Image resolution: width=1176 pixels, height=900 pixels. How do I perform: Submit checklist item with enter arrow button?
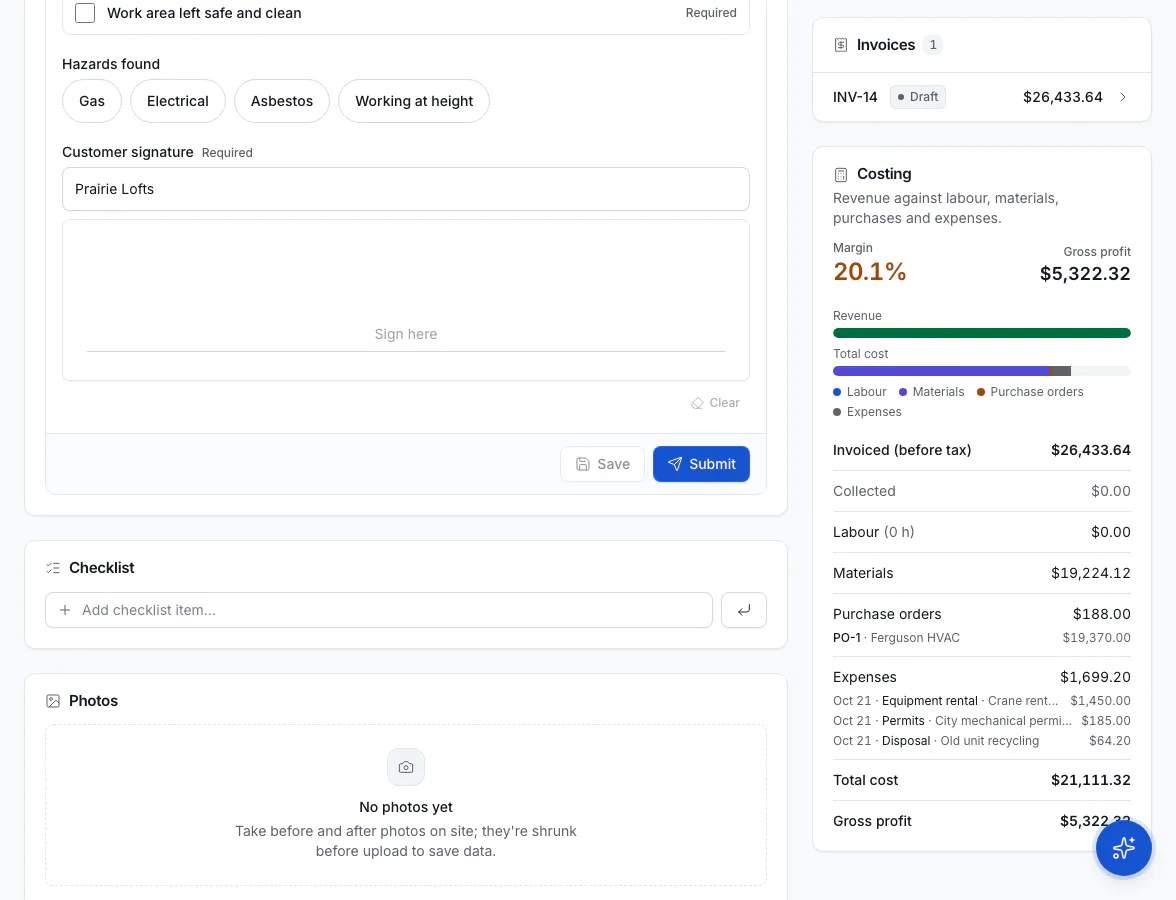(x=743, y=610)
